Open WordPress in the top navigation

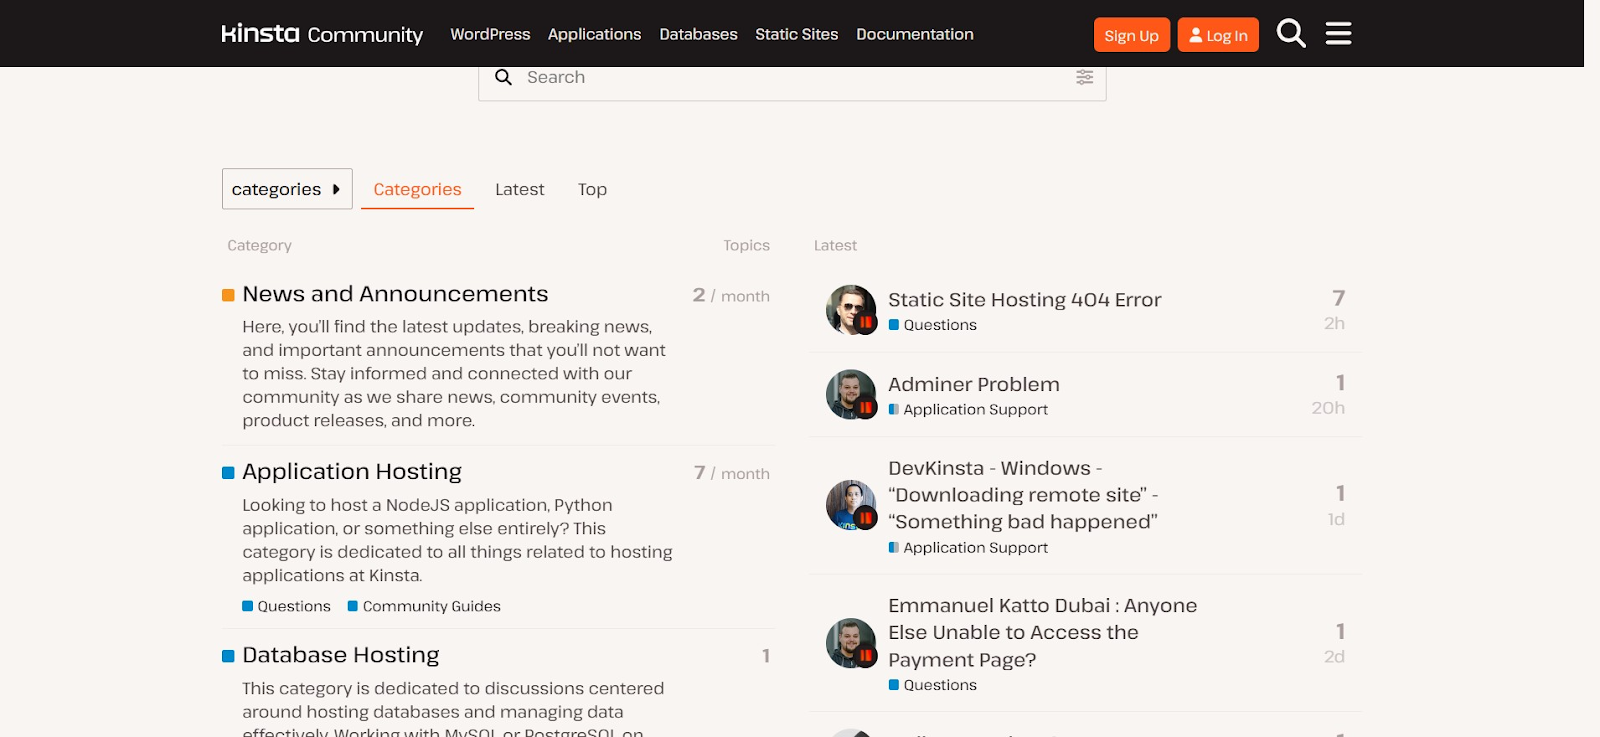coord(490,34)
